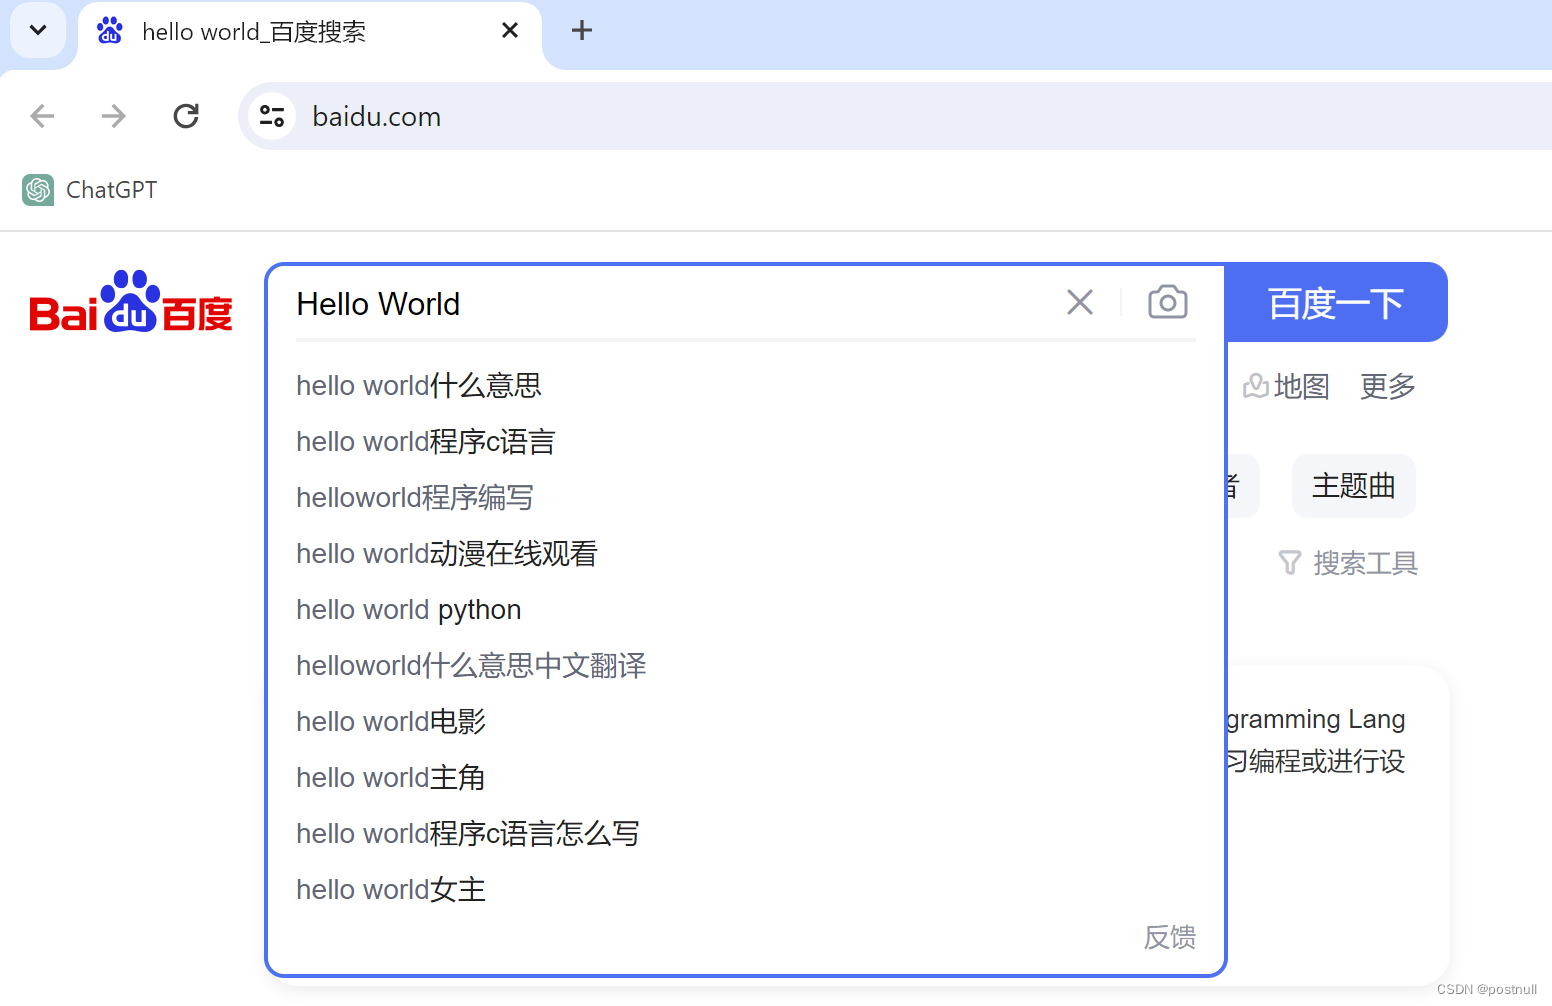
Task: Choose suggestion hello world女主
Action: pyautogui.click(x=745, y=890)
